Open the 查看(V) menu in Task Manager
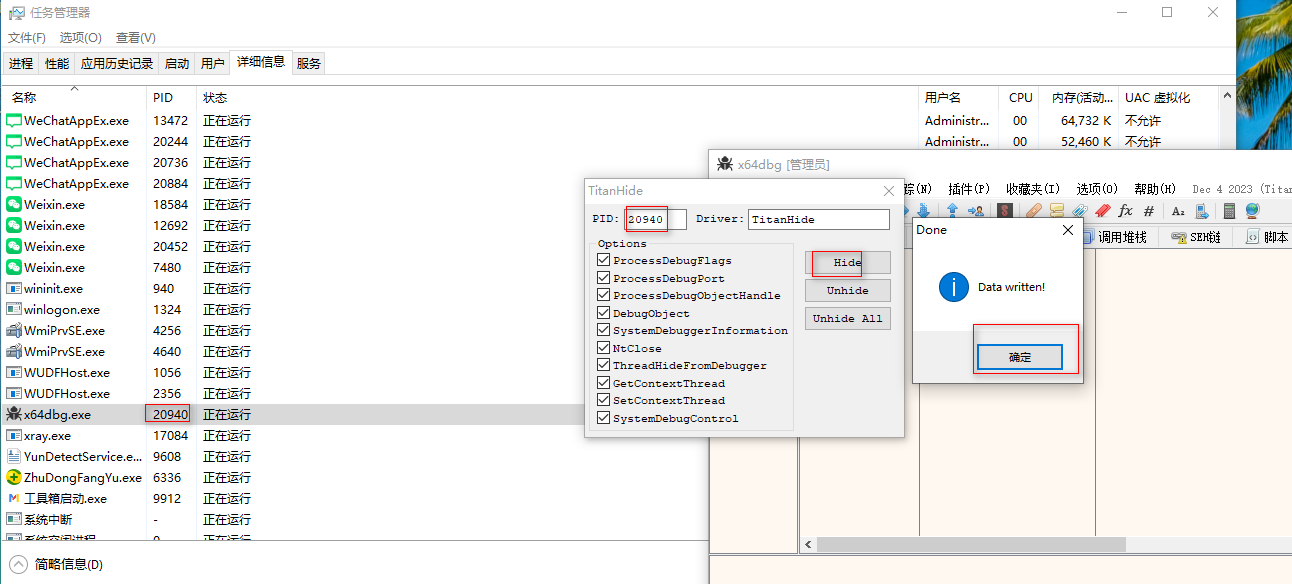The height and width of the screenshot is (584, 1292). click(136, 38)
